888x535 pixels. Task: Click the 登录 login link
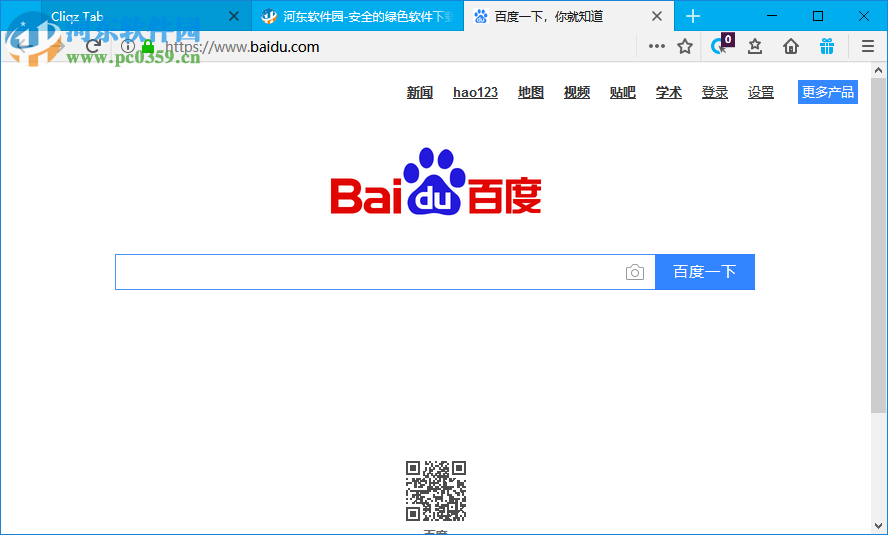coord(715,92)
